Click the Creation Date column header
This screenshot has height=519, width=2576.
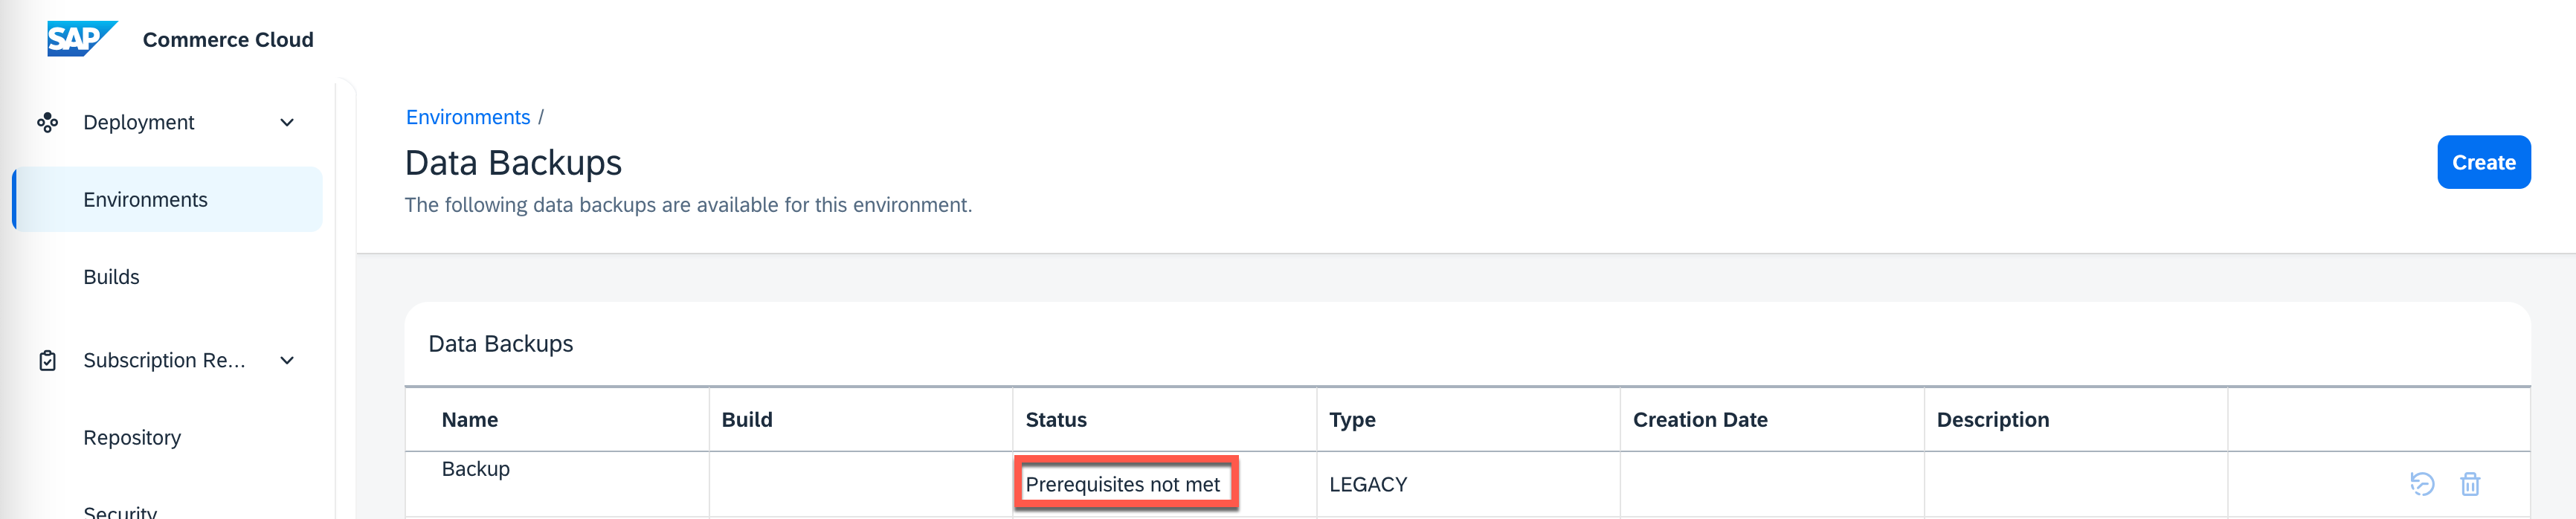tap(1700, 420)
